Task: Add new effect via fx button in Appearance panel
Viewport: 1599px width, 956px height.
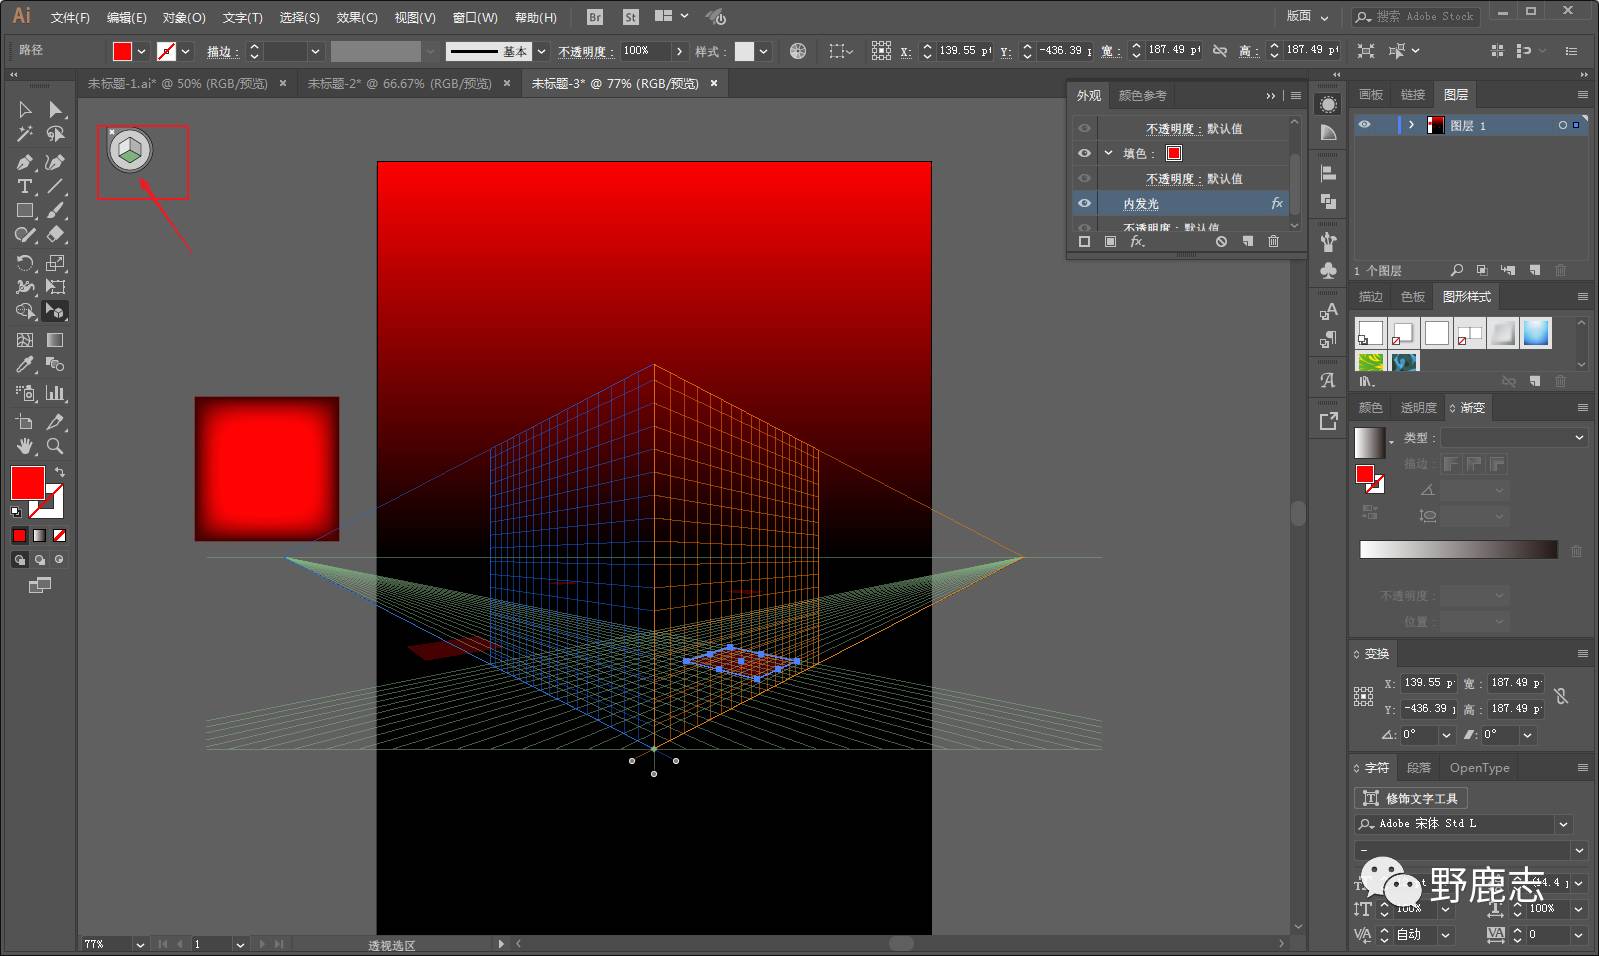Action: [1137, 242]
